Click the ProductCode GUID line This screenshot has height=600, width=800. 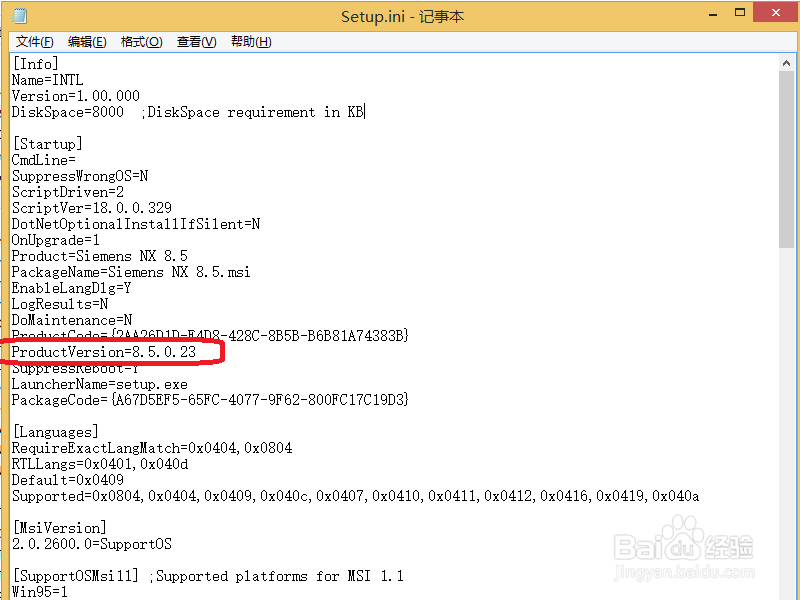[x=210, y=336]
